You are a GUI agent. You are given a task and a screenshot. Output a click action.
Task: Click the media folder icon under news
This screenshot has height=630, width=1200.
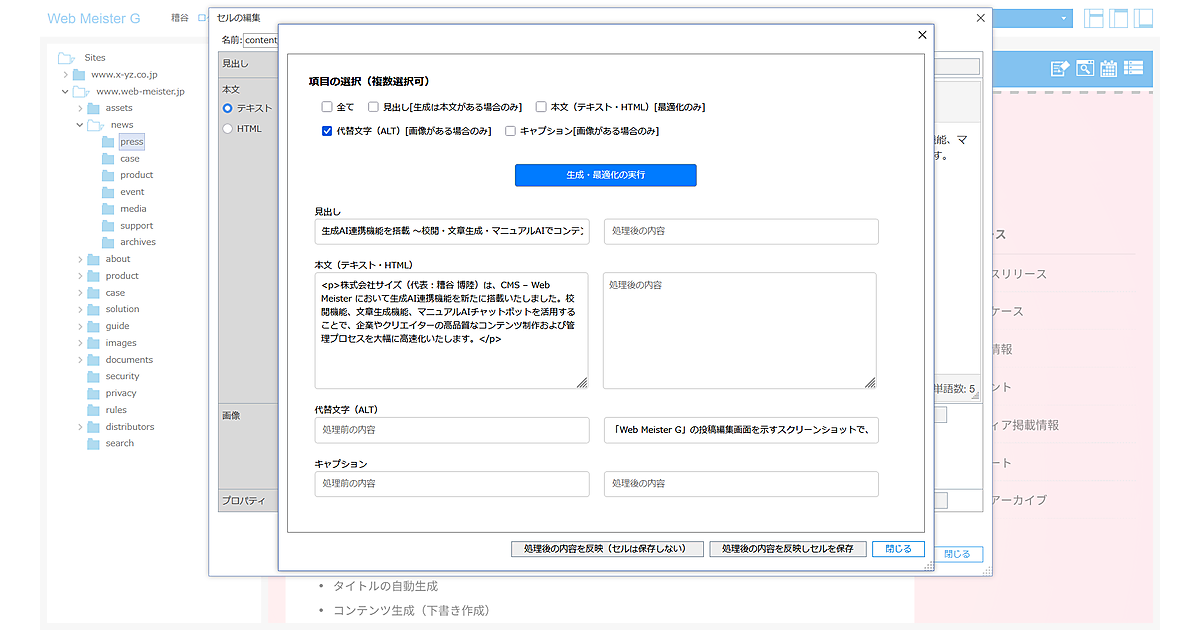coord(108,209)
